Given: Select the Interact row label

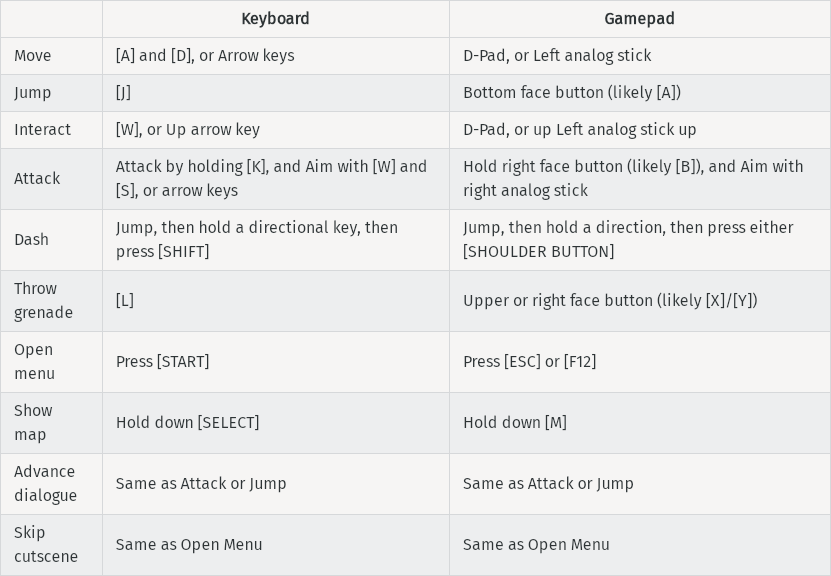Looking at the screenshot, I should [42, 130].
